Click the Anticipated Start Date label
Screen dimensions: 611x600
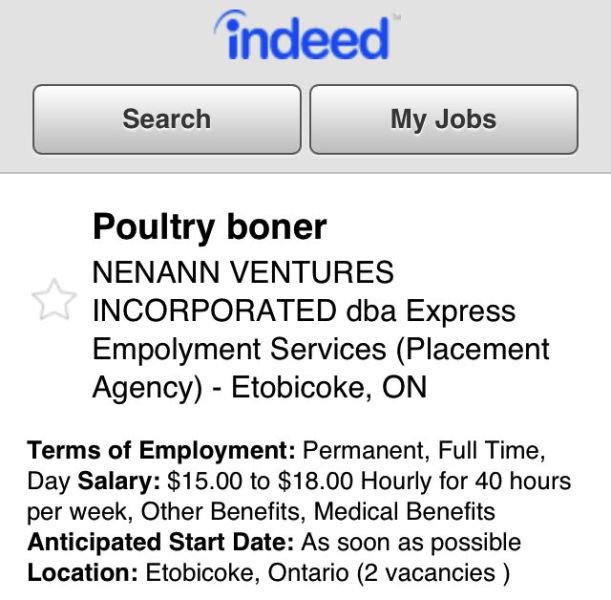tap(161, 542)
